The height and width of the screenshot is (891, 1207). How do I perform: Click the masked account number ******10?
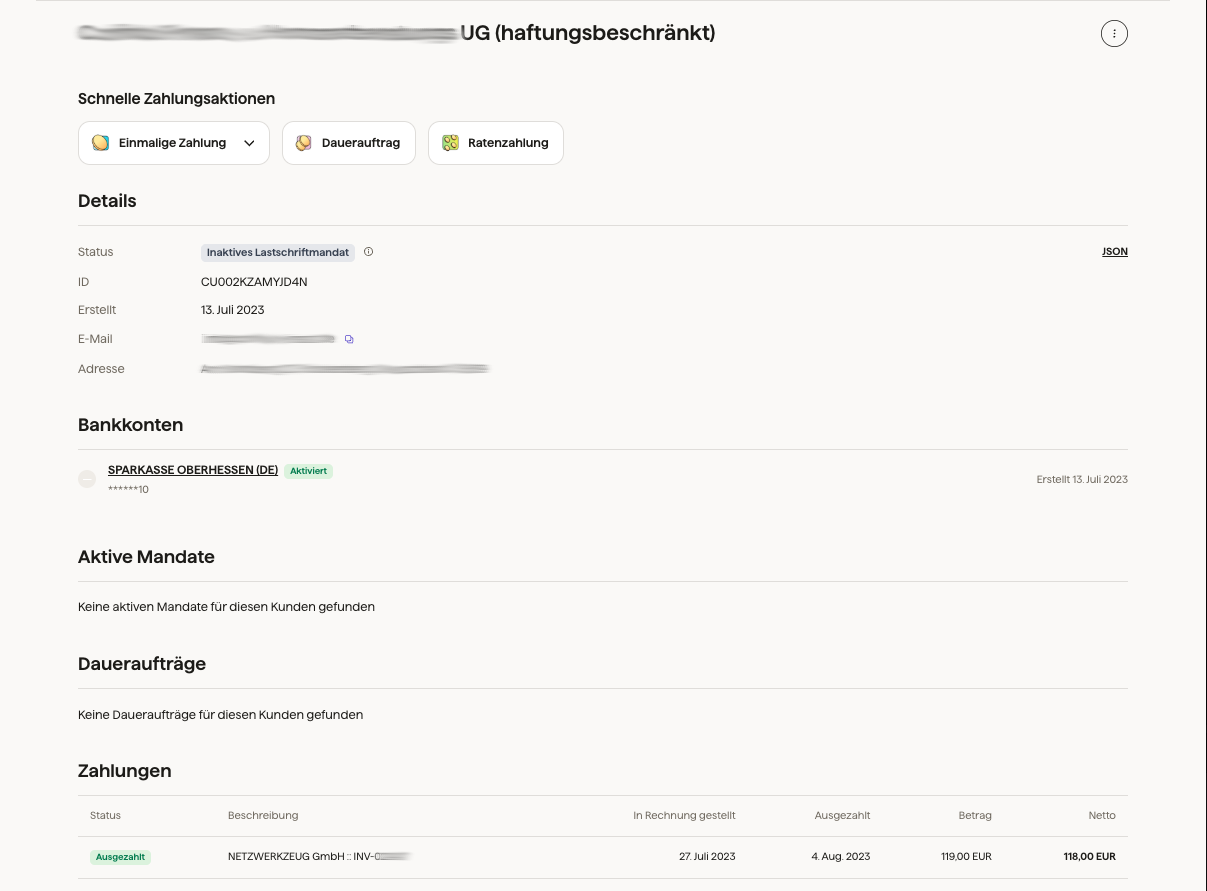coord(128,490)
